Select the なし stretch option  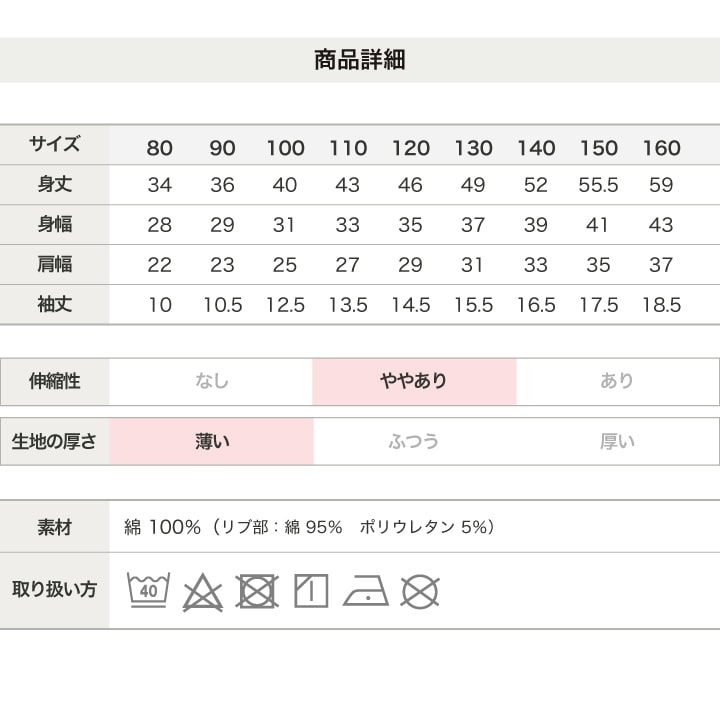point(211,381)
